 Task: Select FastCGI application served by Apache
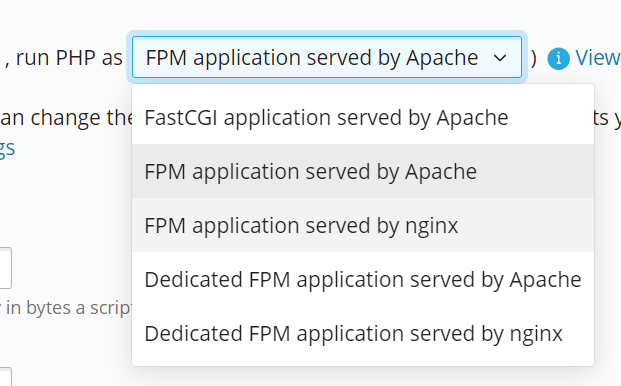[x=363, y=118]
